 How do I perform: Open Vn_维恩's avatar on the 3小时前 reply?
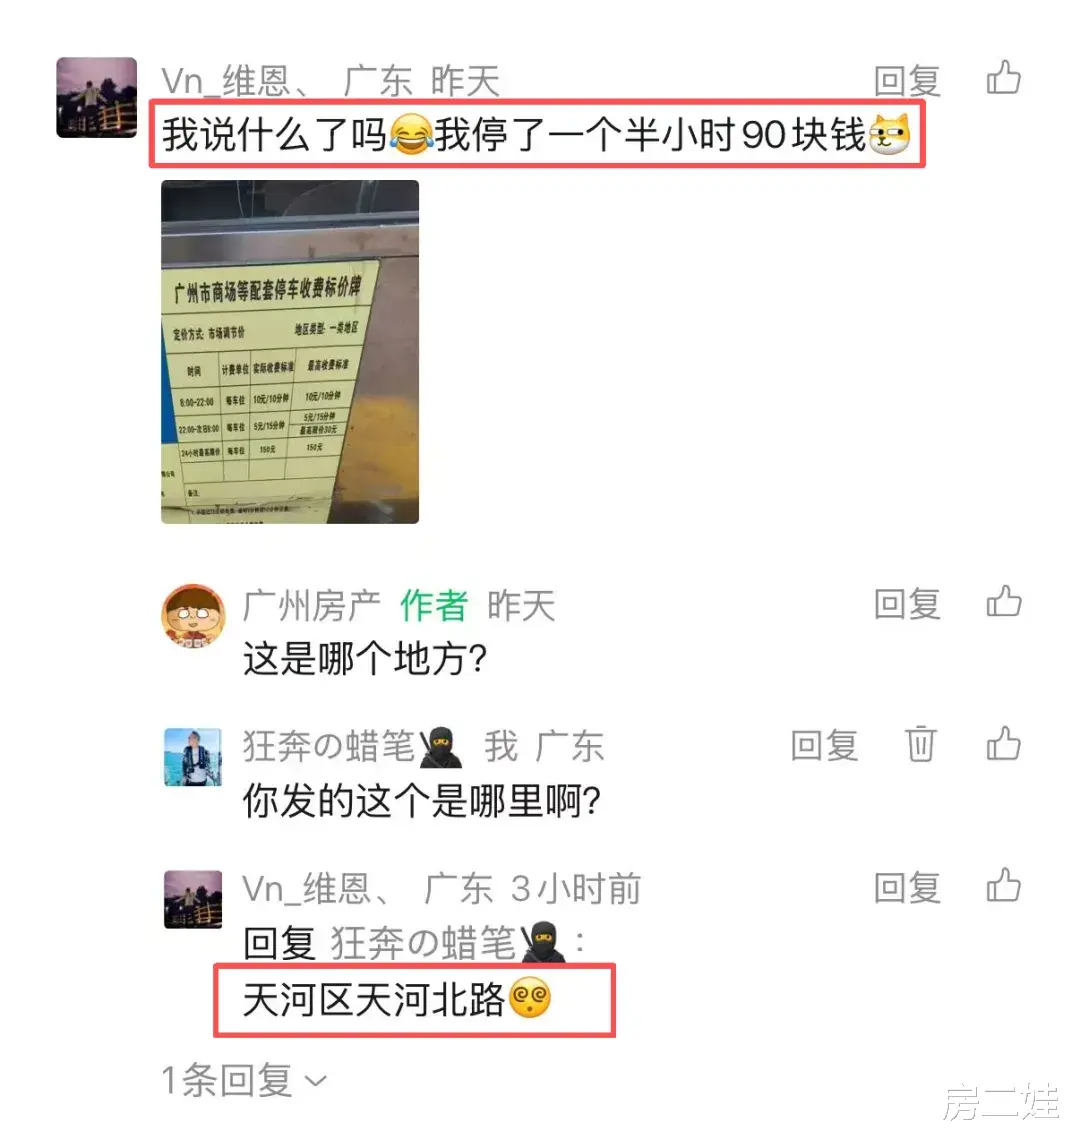pos(193,899)
